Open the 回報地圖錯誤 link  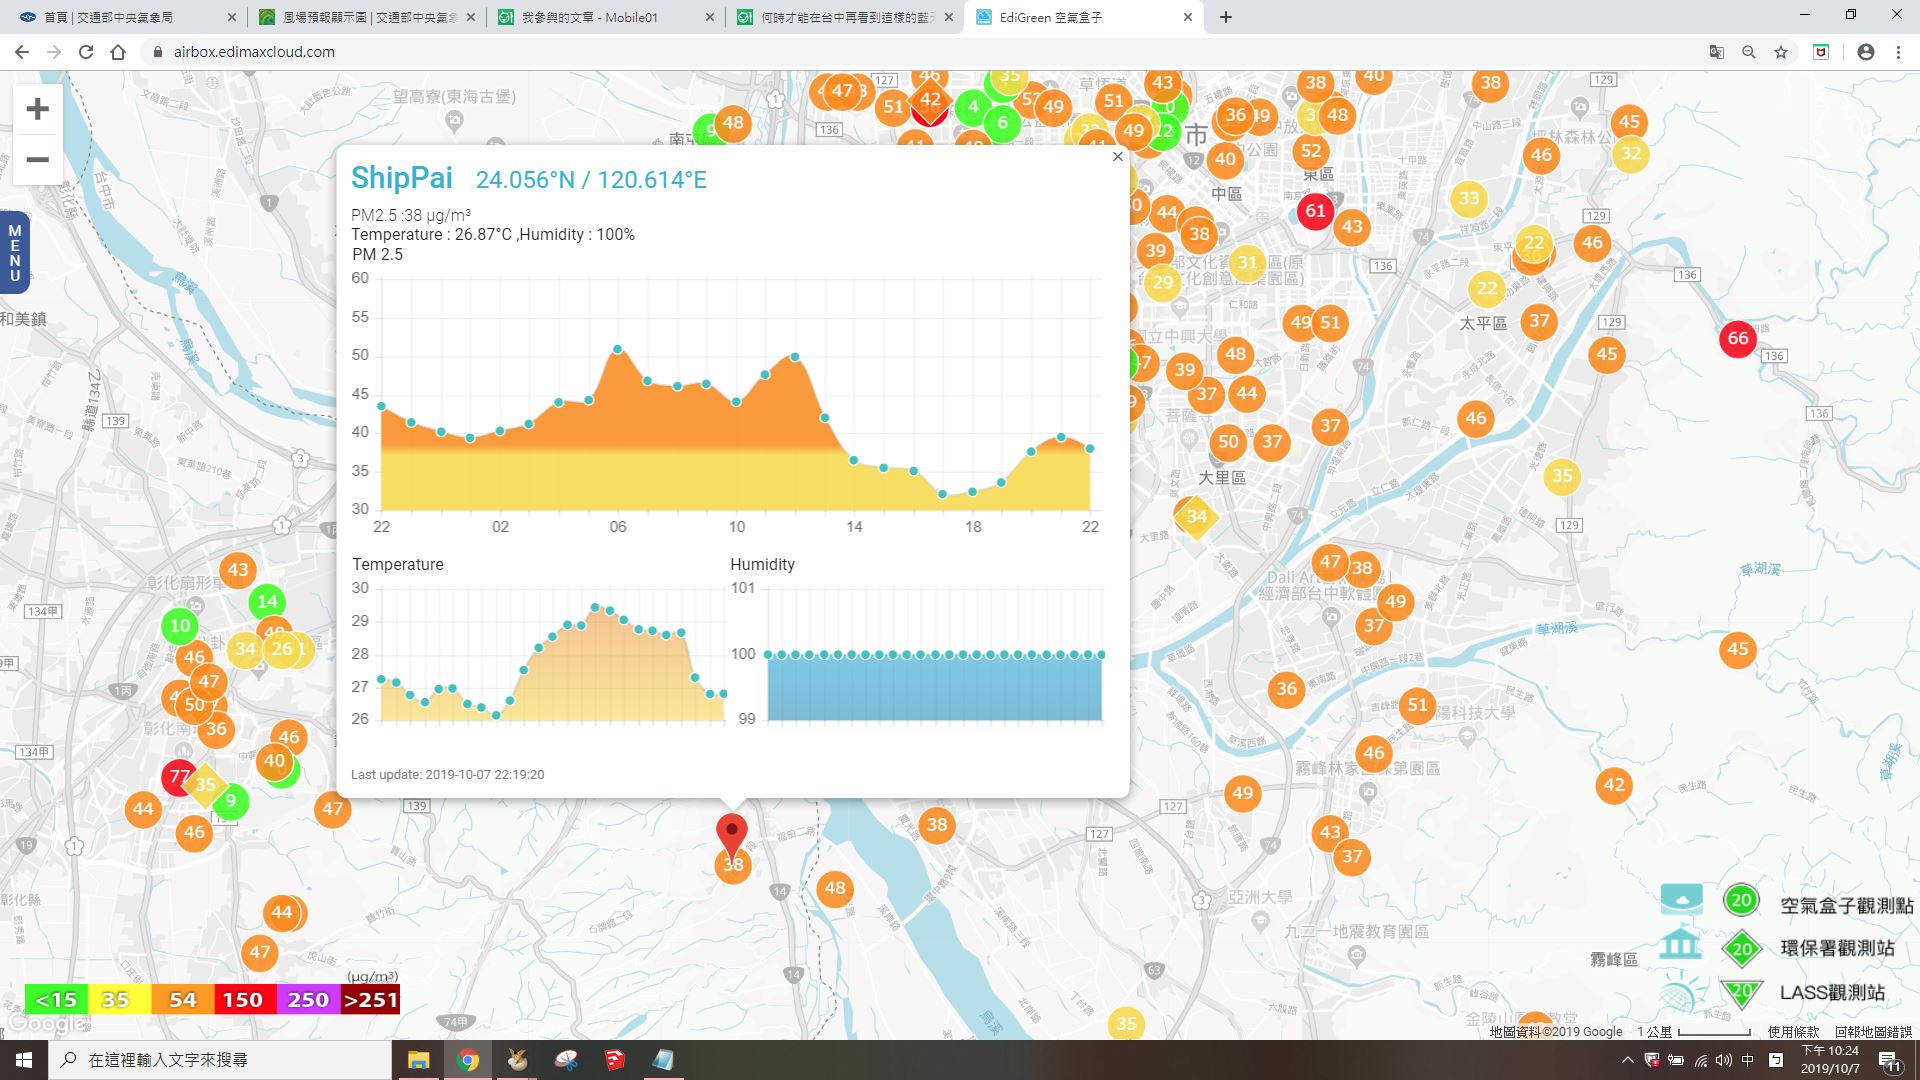(1873, 1032)
